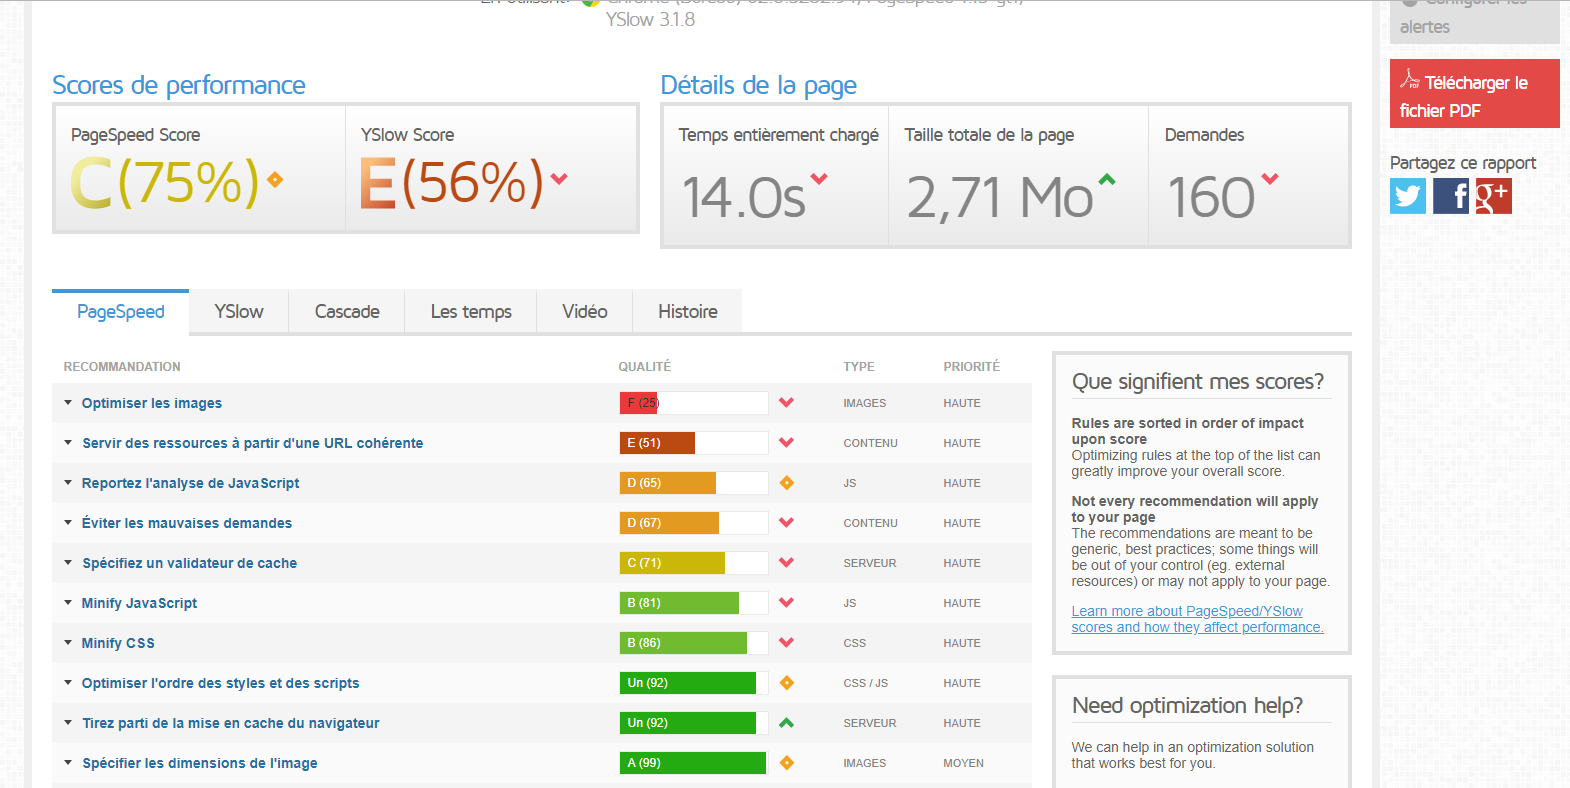1570x788 pixels.
Task: Click red arrow beside 160 requests
Action: (x=1270, y=179)
